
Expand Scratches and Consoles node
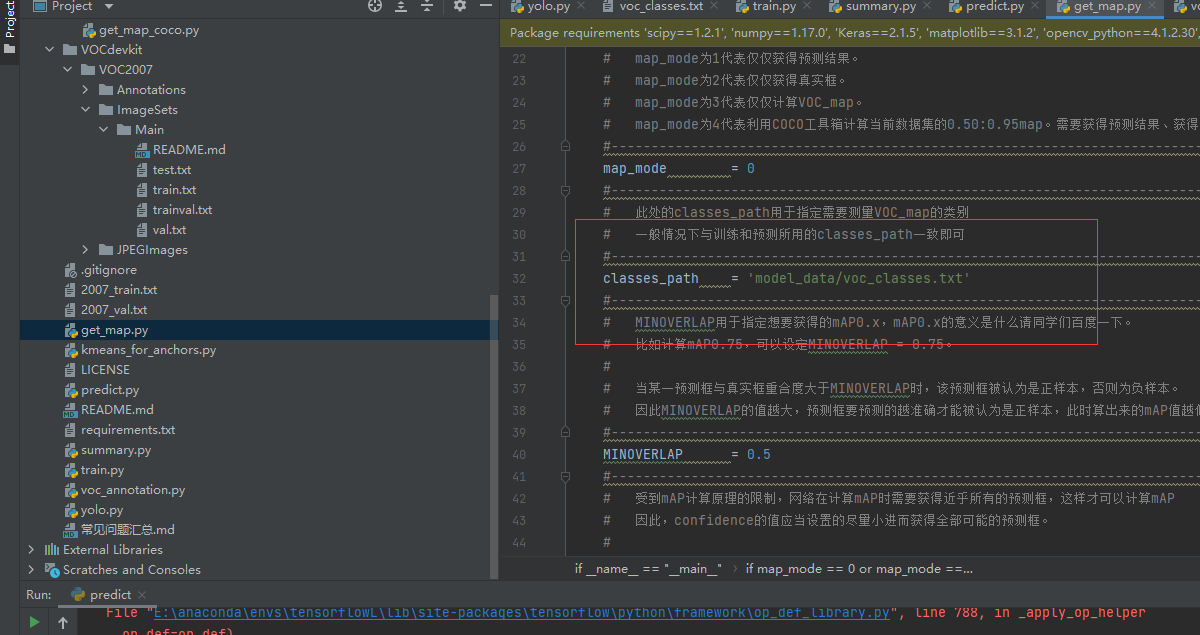tap(32, 570)
